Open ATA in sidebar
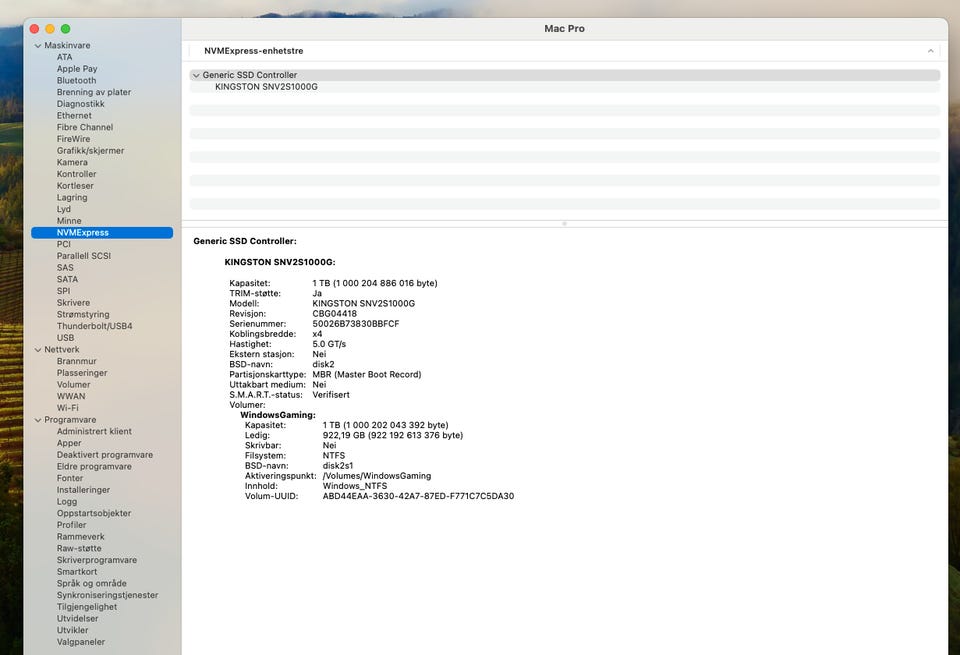960x655 pixels. click(64, 57)
